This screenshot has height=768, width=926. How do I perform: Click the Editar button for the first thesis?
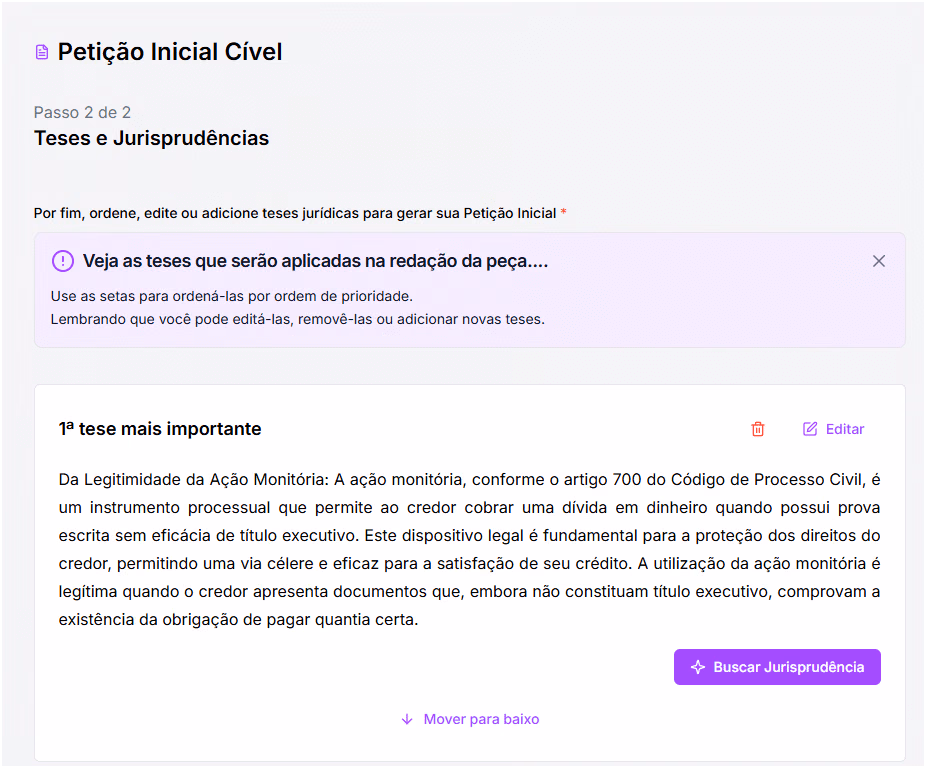[x=833, y=429]
